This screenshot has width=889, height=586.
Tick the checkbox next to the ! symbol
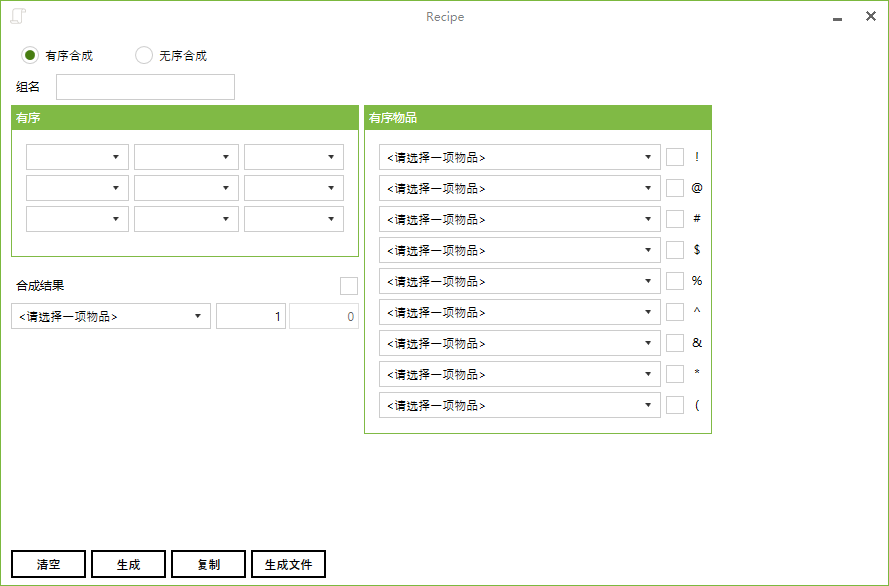click(x=675, y=157)
